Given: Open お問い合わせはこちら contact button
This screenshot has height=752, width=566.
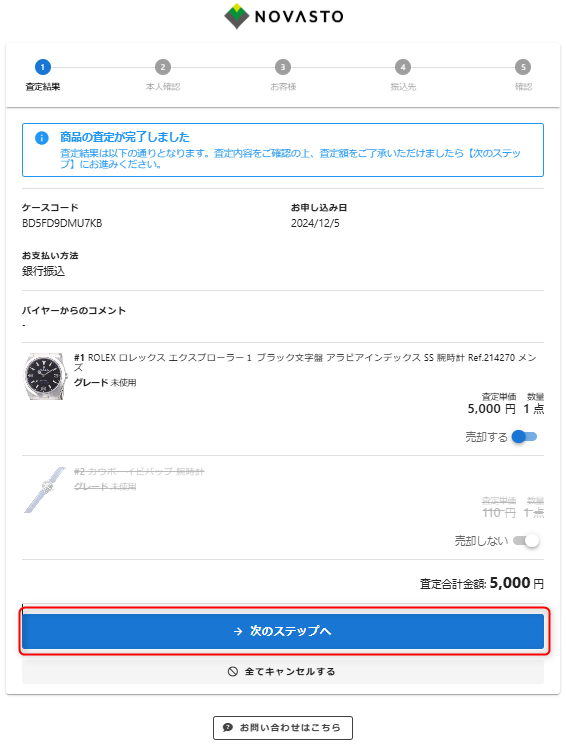Looking at the screenshot, I should (283, 728).
